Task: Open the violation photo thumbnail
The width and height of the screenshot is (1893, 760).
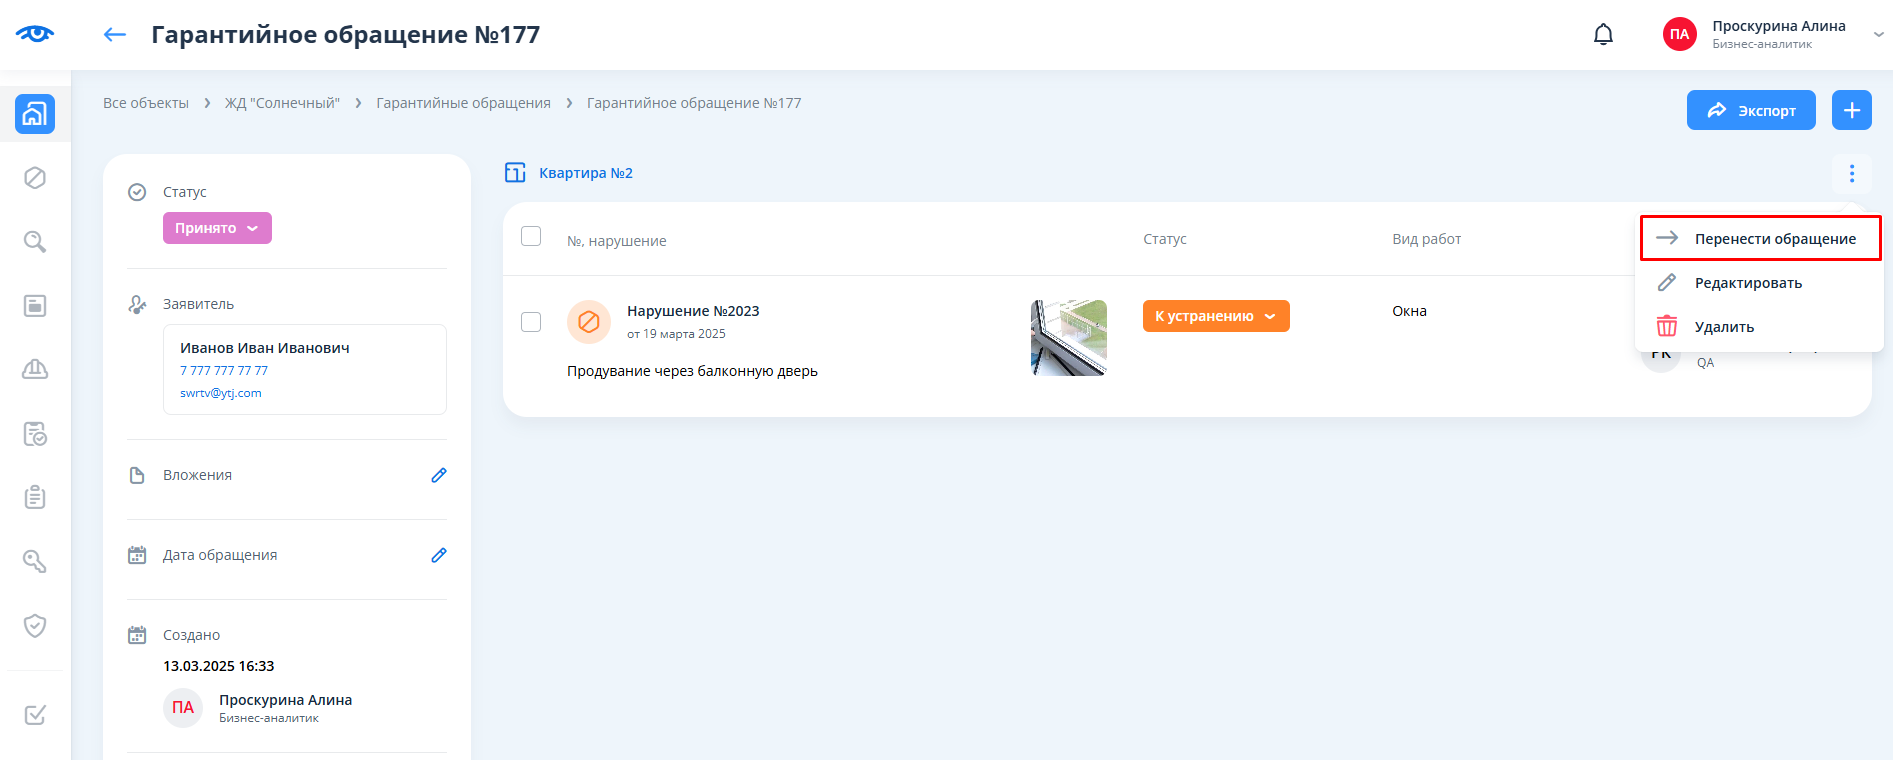Action: coord(1068,338)
